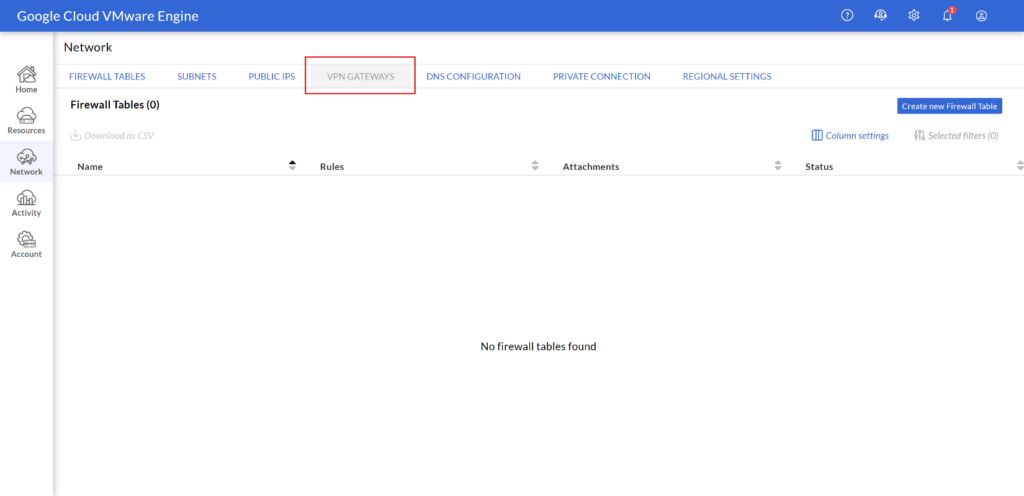The width and height of the screenshot is (1024, 496).
Task: Open the settings gear icon
Action: click(914, 16)
